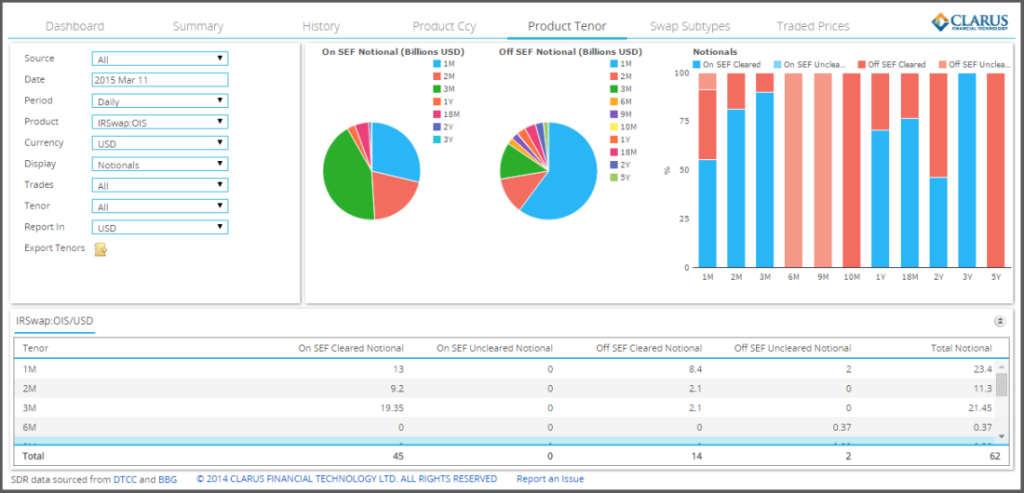Click the Export Tenors icon
The image size is (1024, 493).
(100, 249)
